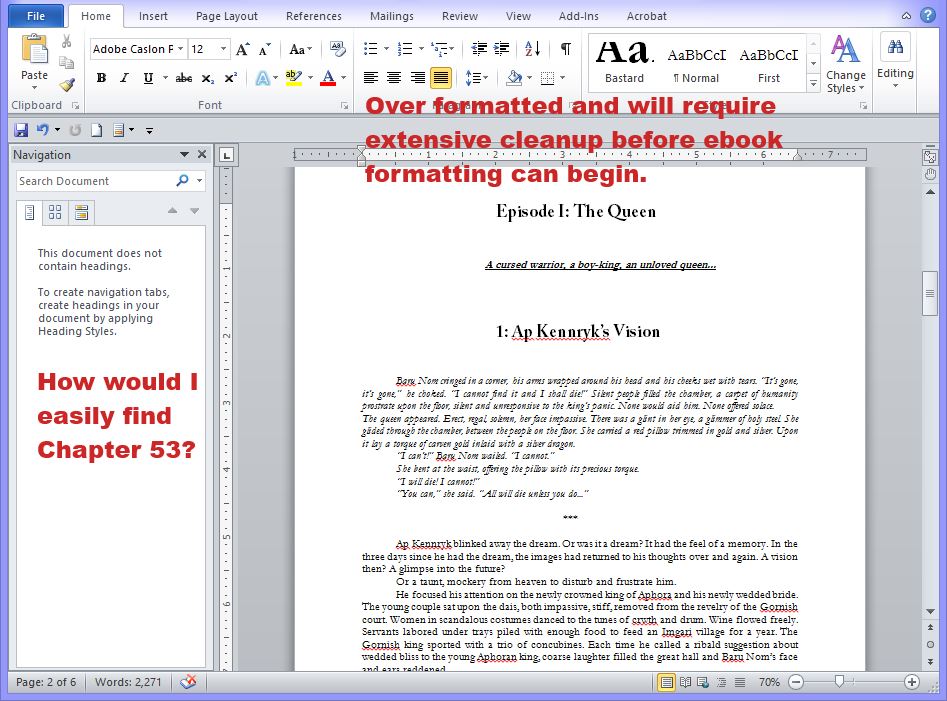Toggle Show/Hide paragraph marks

pyautogui.click(x=566, y=49)
